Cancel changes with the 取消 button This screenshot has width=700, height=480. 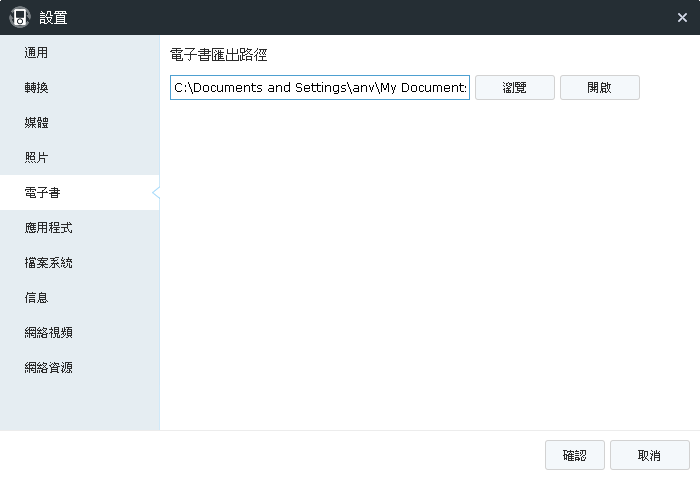[x=649, y=455]
